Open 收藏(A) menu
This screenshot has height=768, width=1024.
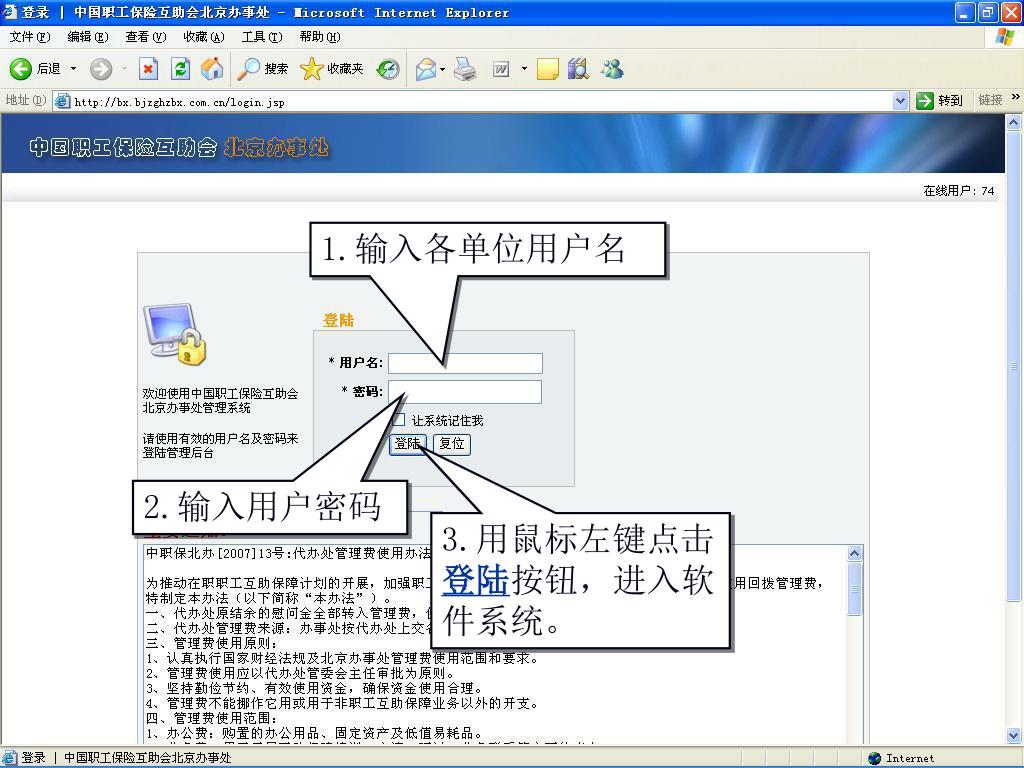(x=204, y=37)
